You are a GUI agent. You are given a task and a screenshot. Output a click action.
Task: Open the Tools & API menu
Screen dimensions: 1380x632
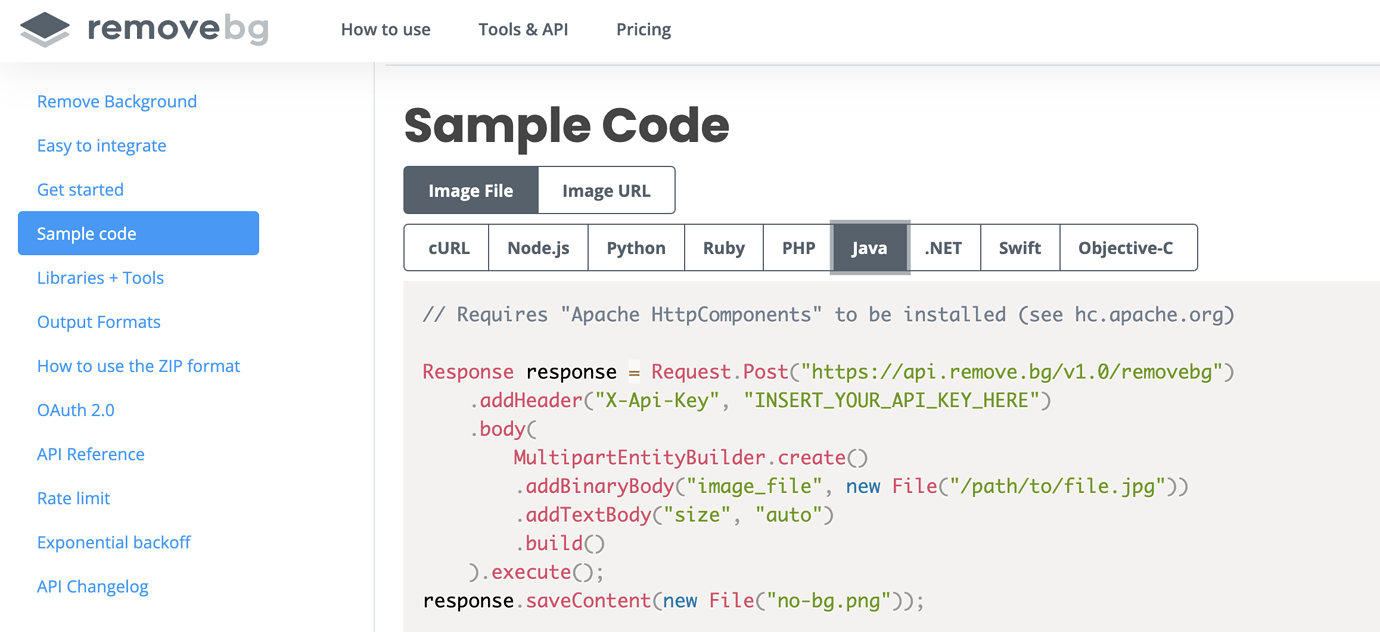(523, 29)
